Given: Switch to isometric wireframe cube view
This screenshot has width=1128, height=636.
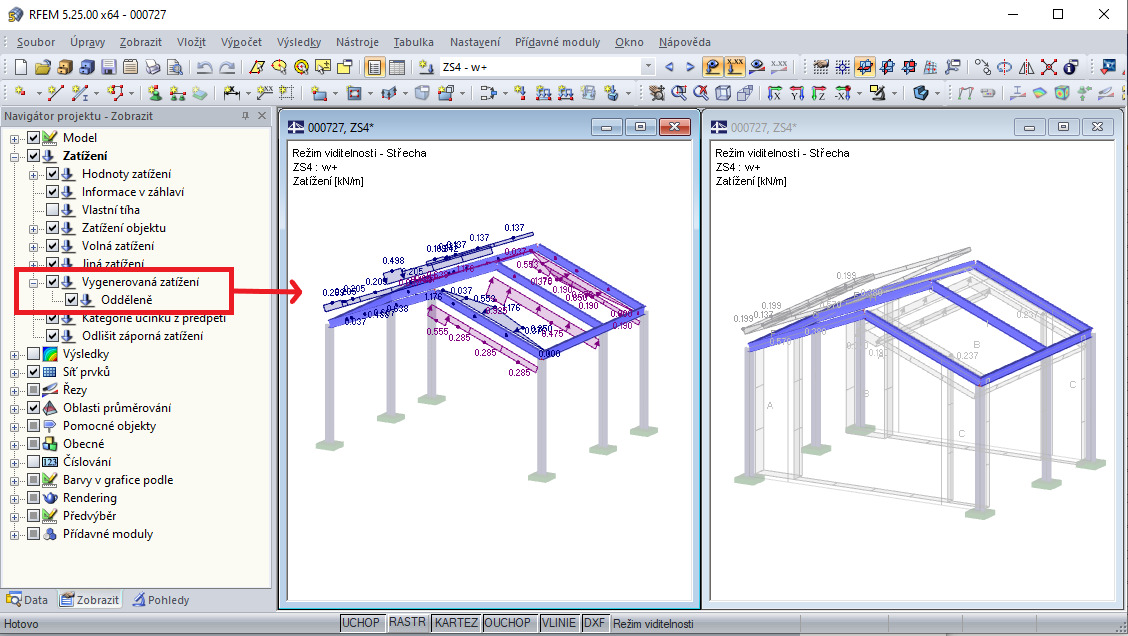Looking at the screenshot, I should pos(723,92).
